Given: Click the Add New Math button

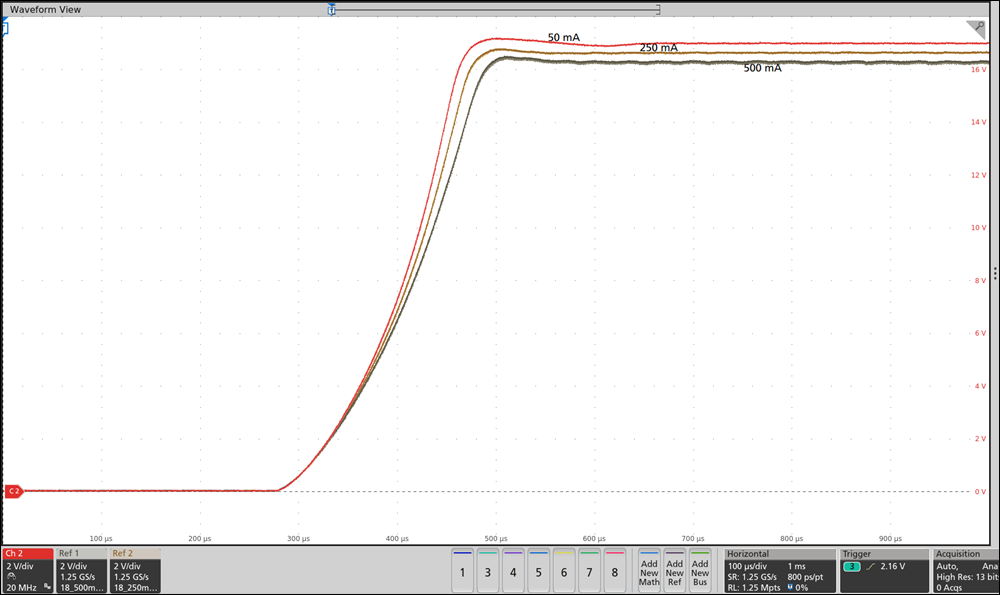Looking at the screenshot, I should point(648,571).
